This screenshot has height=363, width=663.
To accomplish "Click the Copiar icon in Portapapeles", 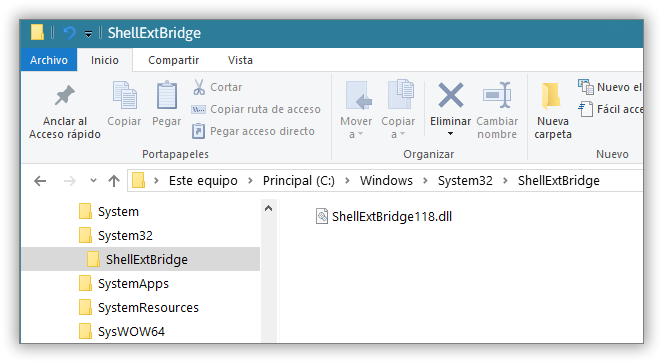I will click(124, 95).
